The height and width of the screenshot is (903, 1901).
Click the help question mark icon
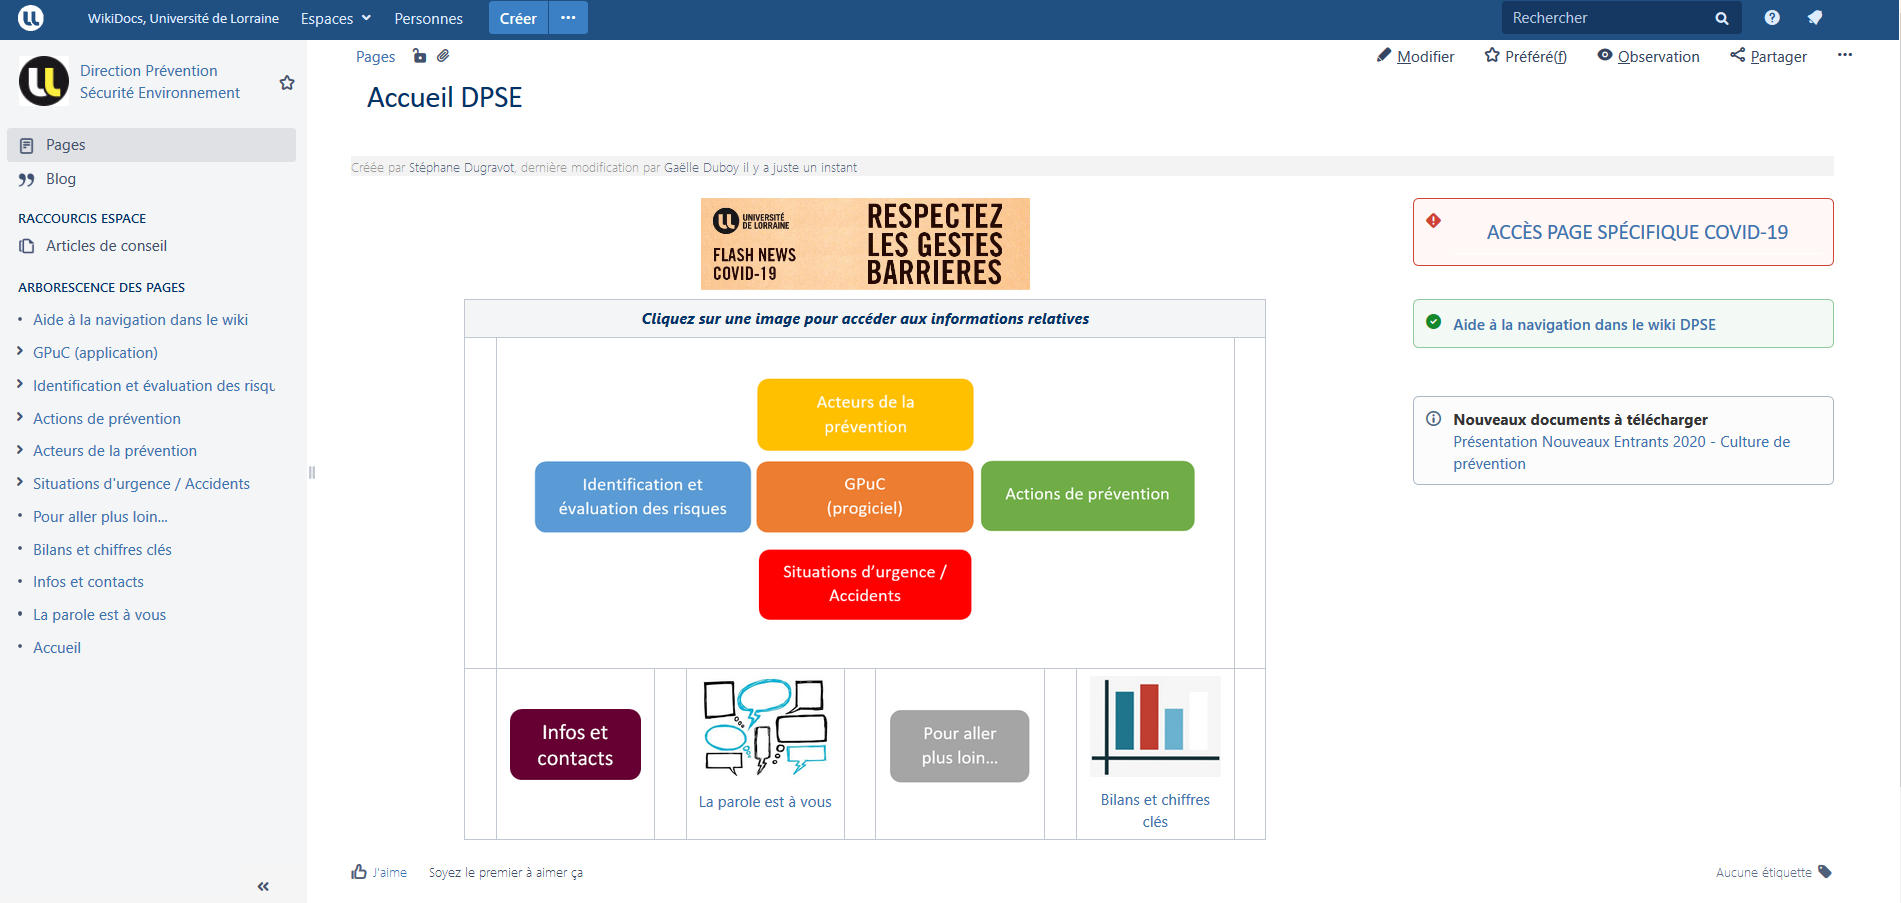point(1772,18)
